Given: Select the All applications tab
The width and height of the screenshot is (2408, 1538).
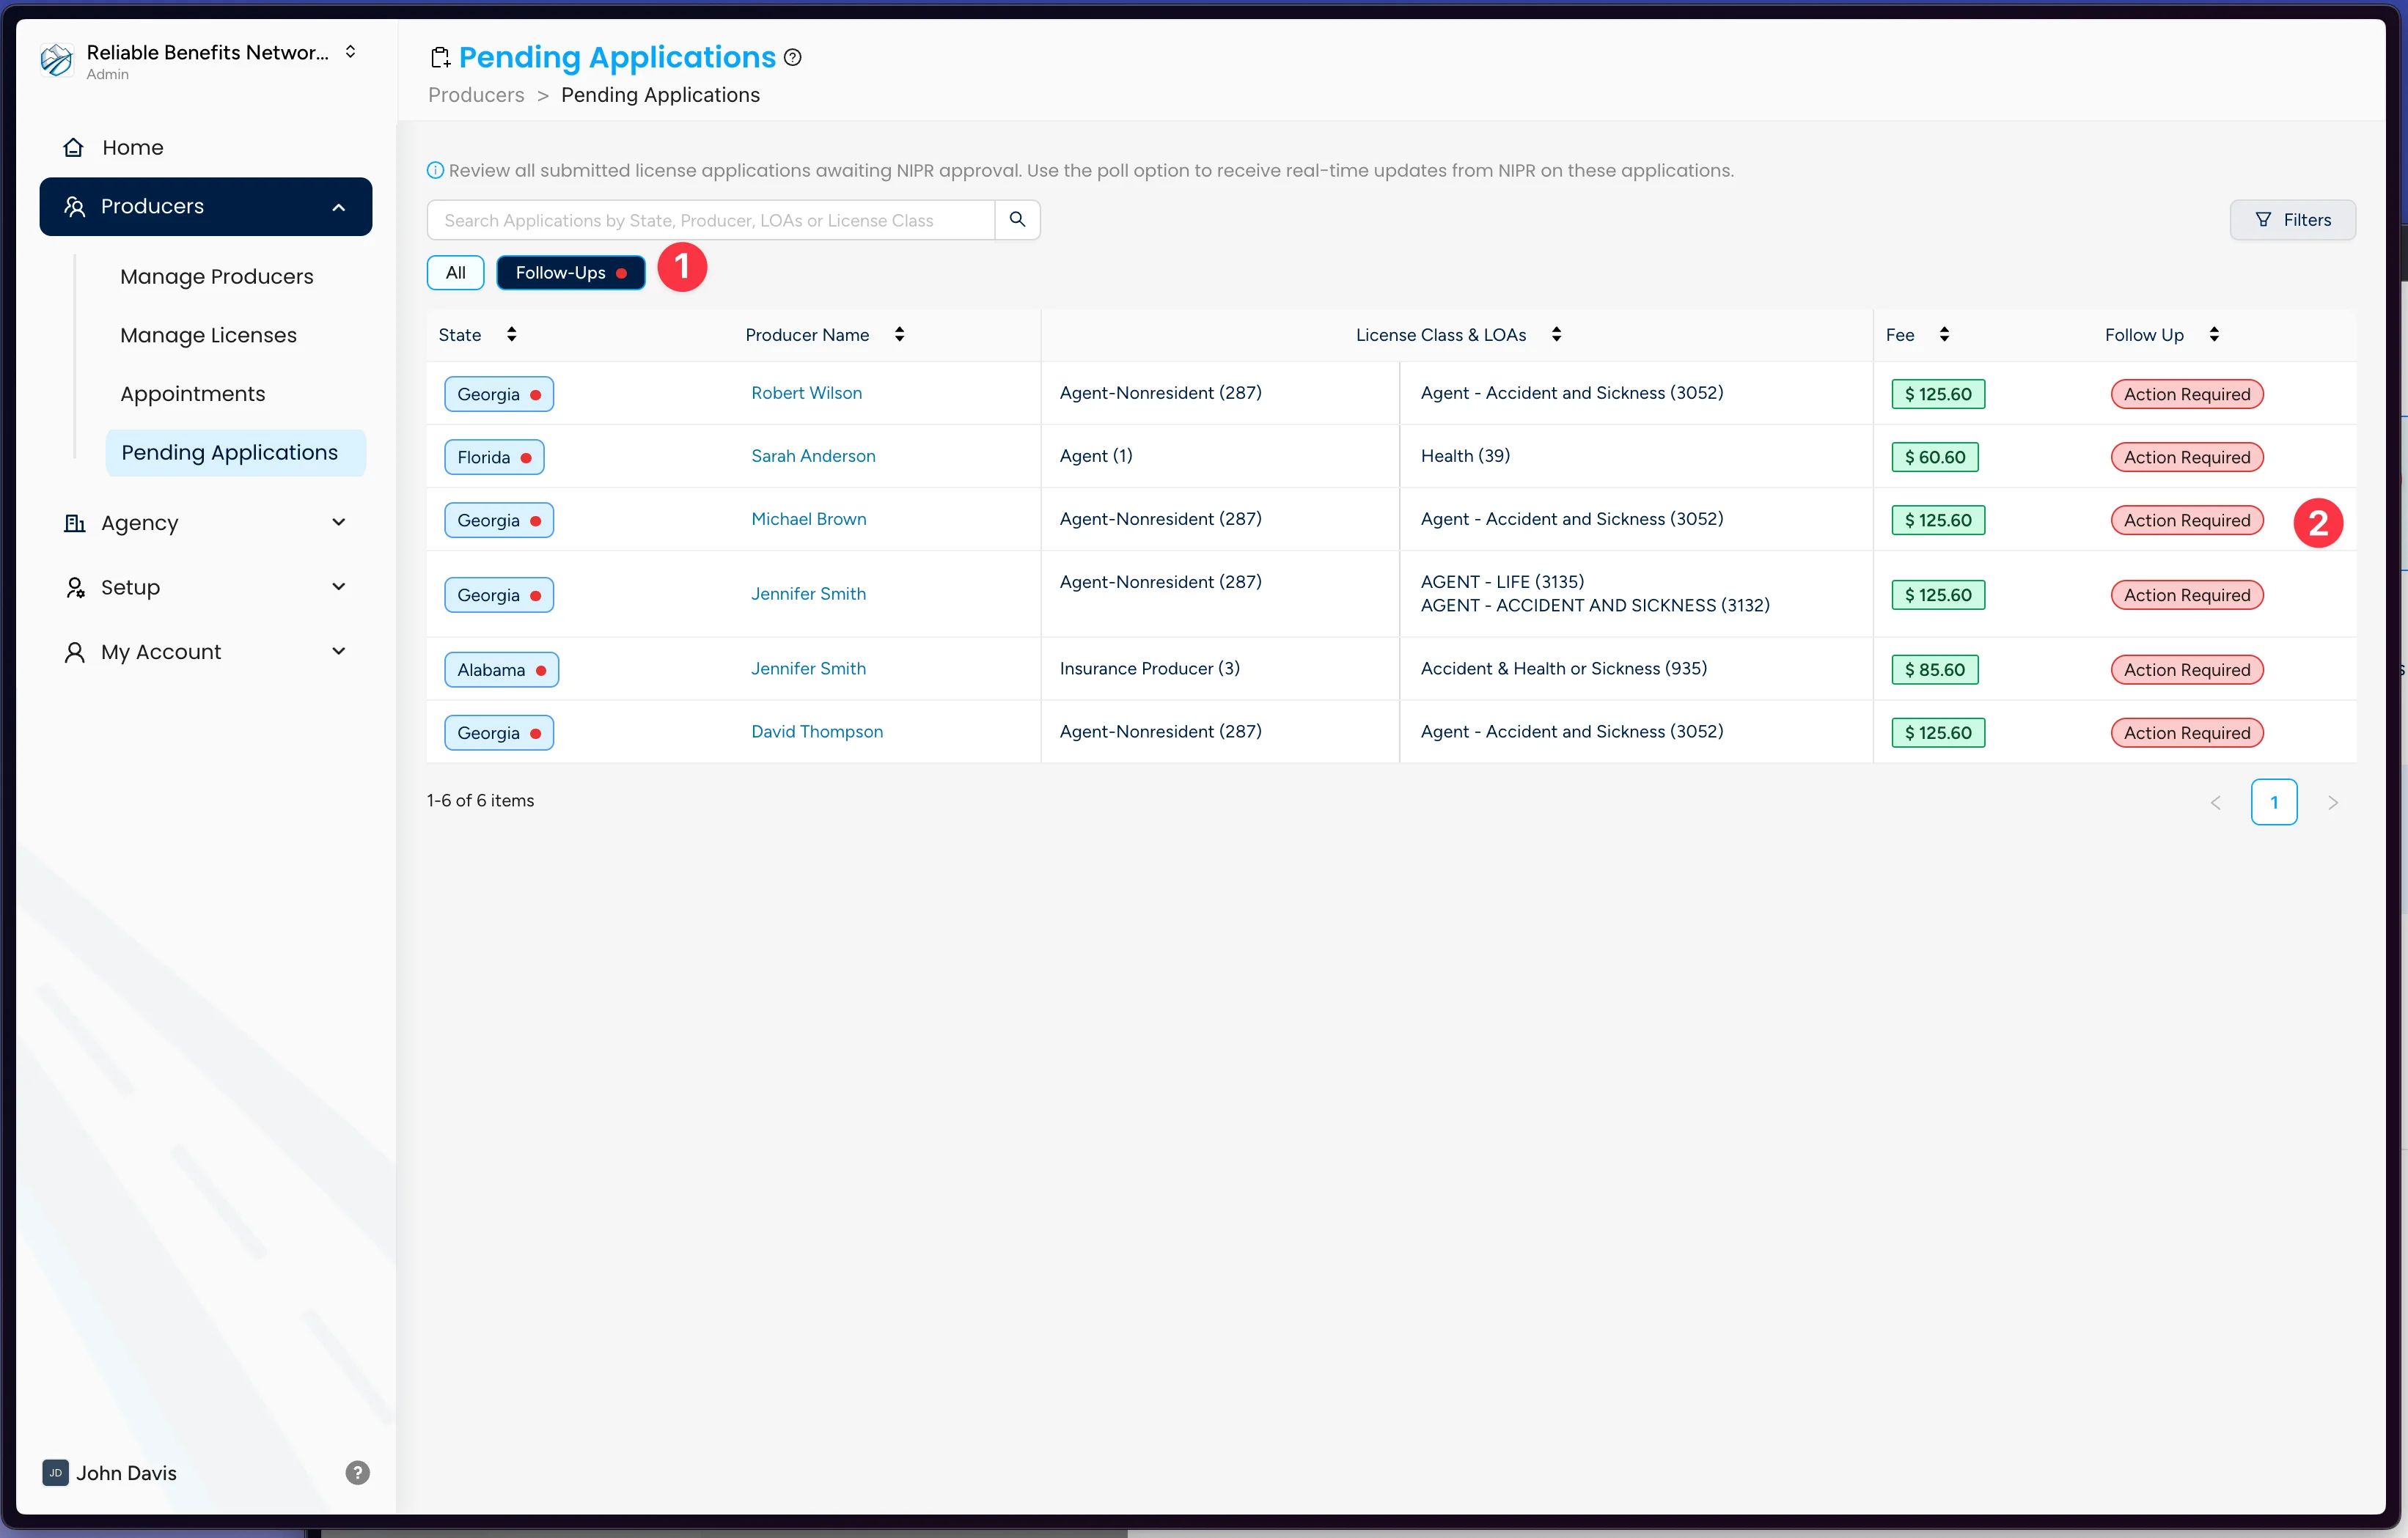Looking at the screenshot, I should [455, 272].
